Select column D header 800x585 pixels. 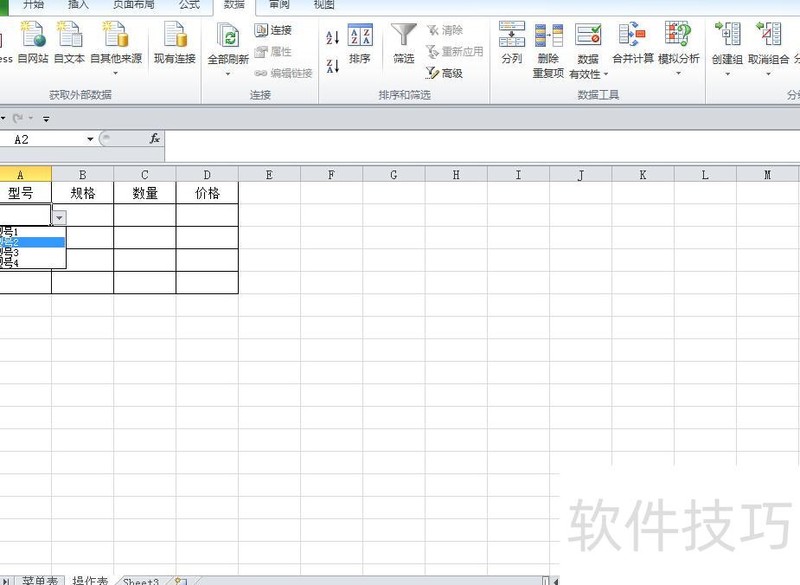(207, 174)
